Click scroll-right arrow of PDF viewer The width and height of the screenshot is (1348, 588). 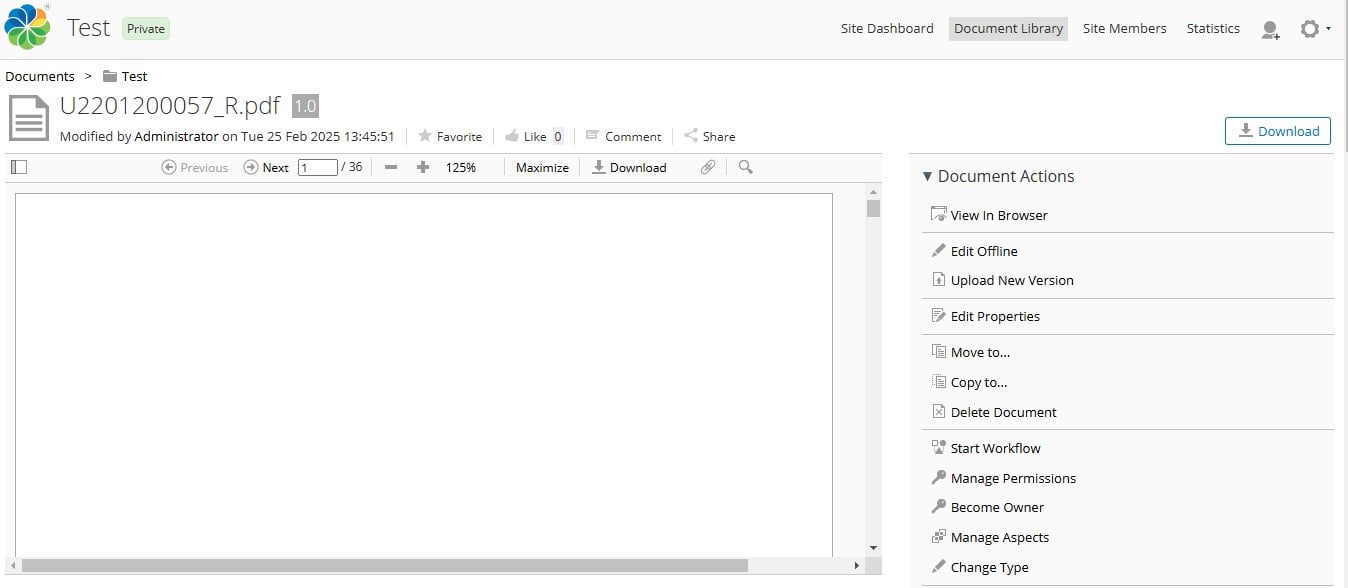point(856,565)
